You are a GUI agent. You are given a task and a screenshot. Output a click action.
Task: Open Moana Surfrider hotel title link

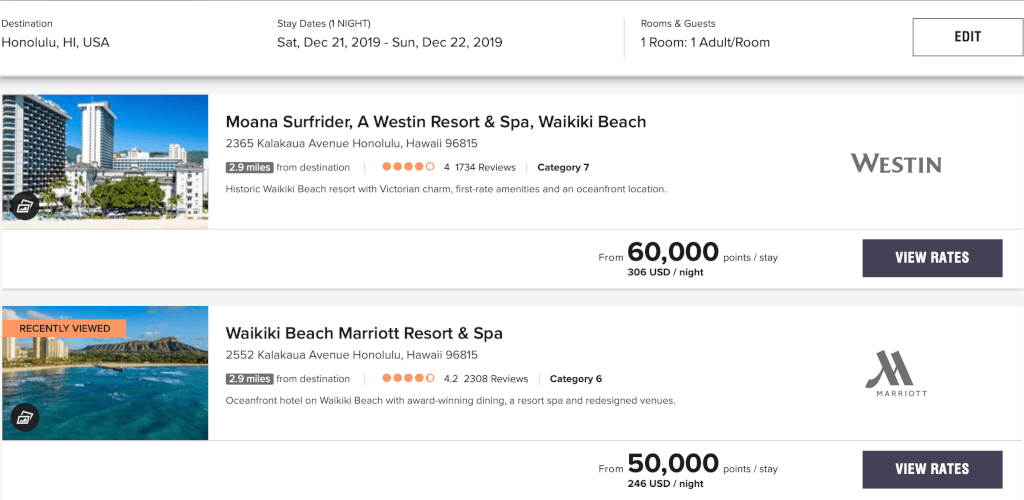(x=436, y=122)
